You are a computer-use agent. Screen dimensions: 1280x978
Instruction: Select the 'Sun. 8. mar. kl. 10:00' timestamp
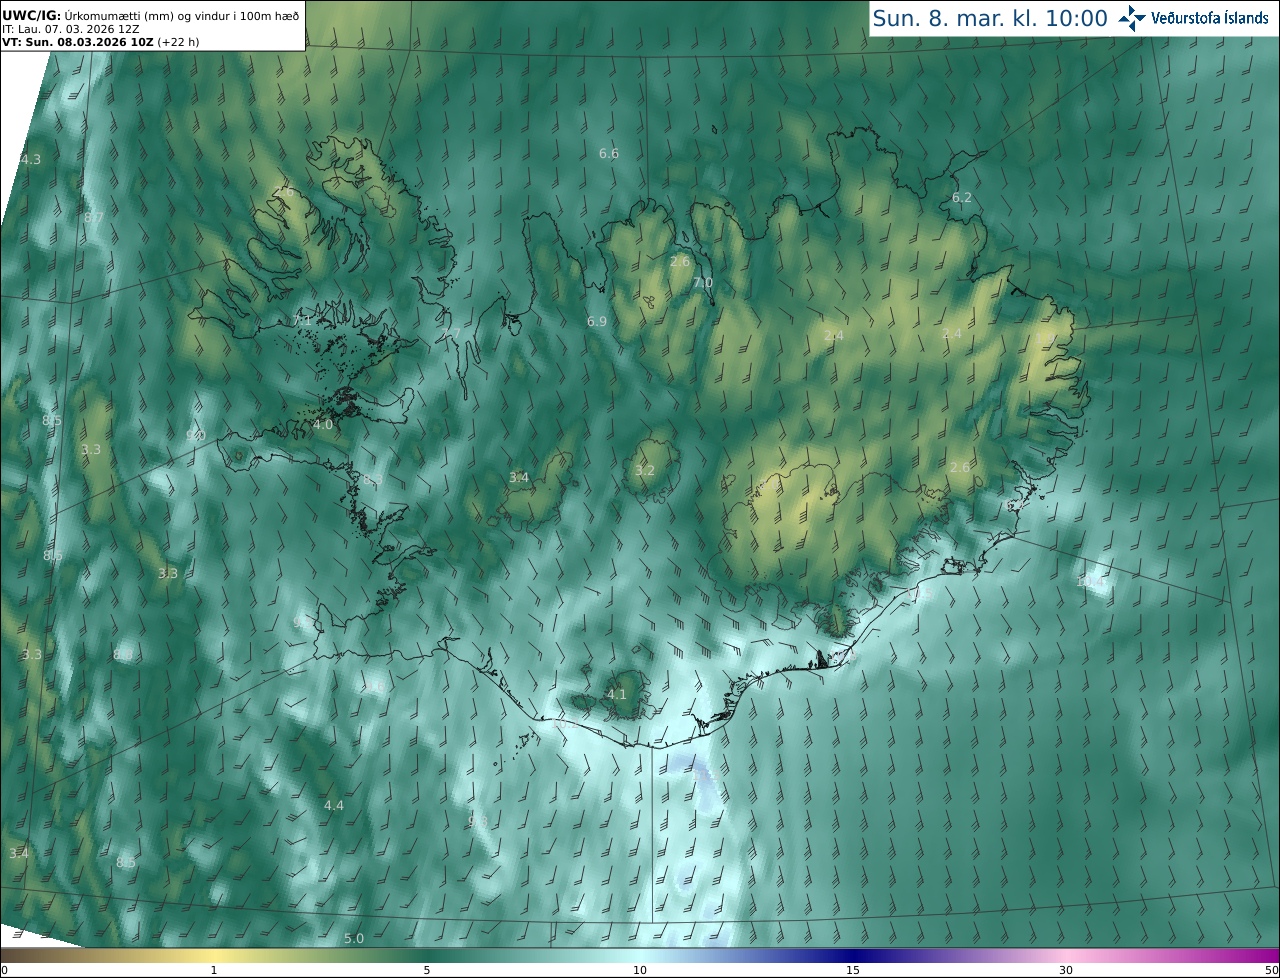[x=990, y=18]
